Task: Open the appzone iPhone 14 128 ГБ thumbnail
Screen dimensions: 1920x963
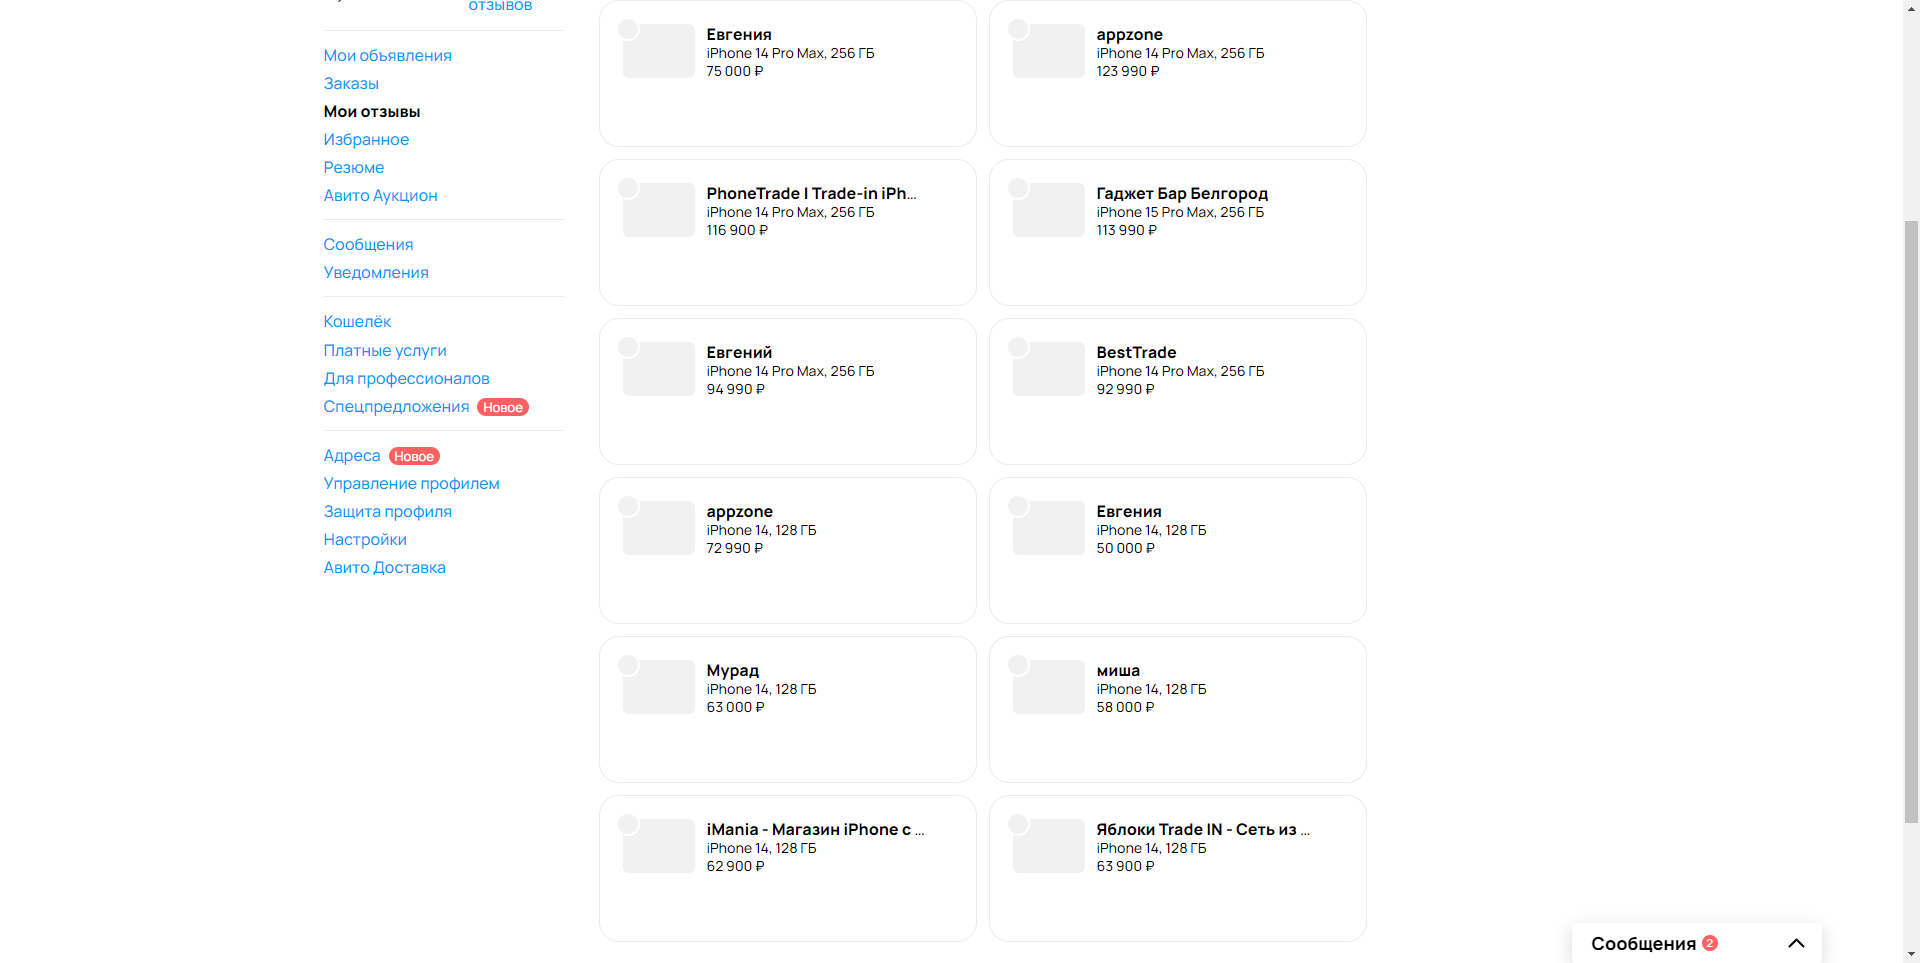Action: pos(659,528)
